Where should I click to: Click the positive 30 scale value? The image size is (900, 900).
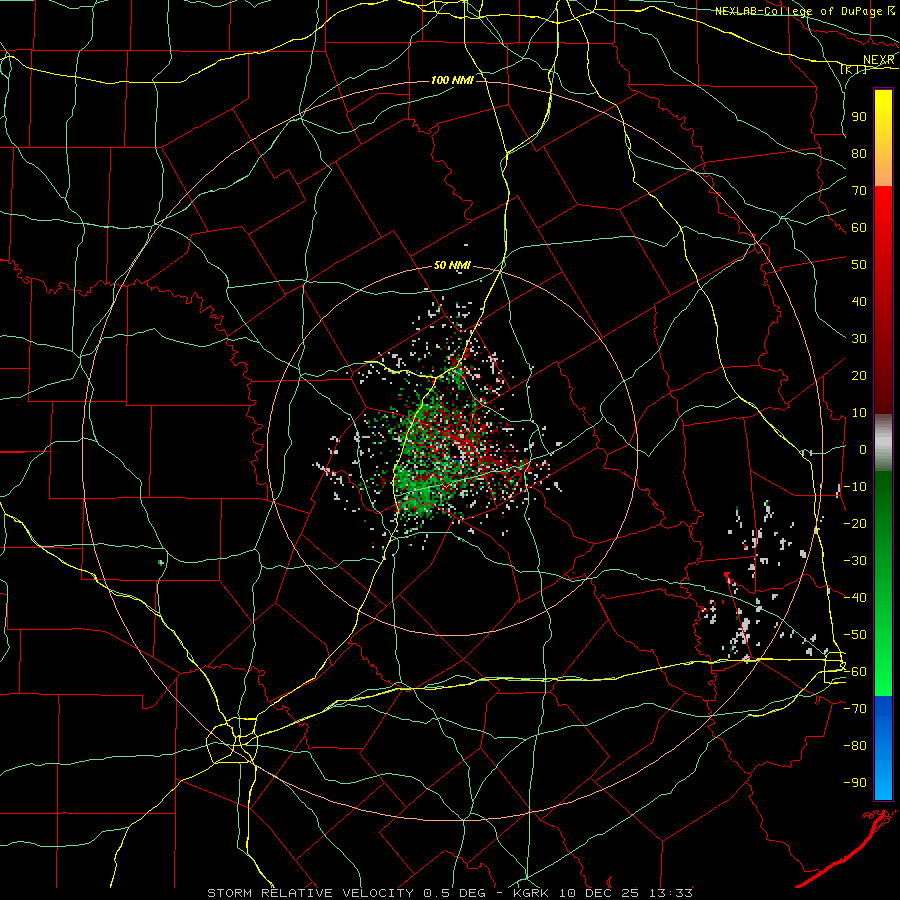tap(859, 339)
